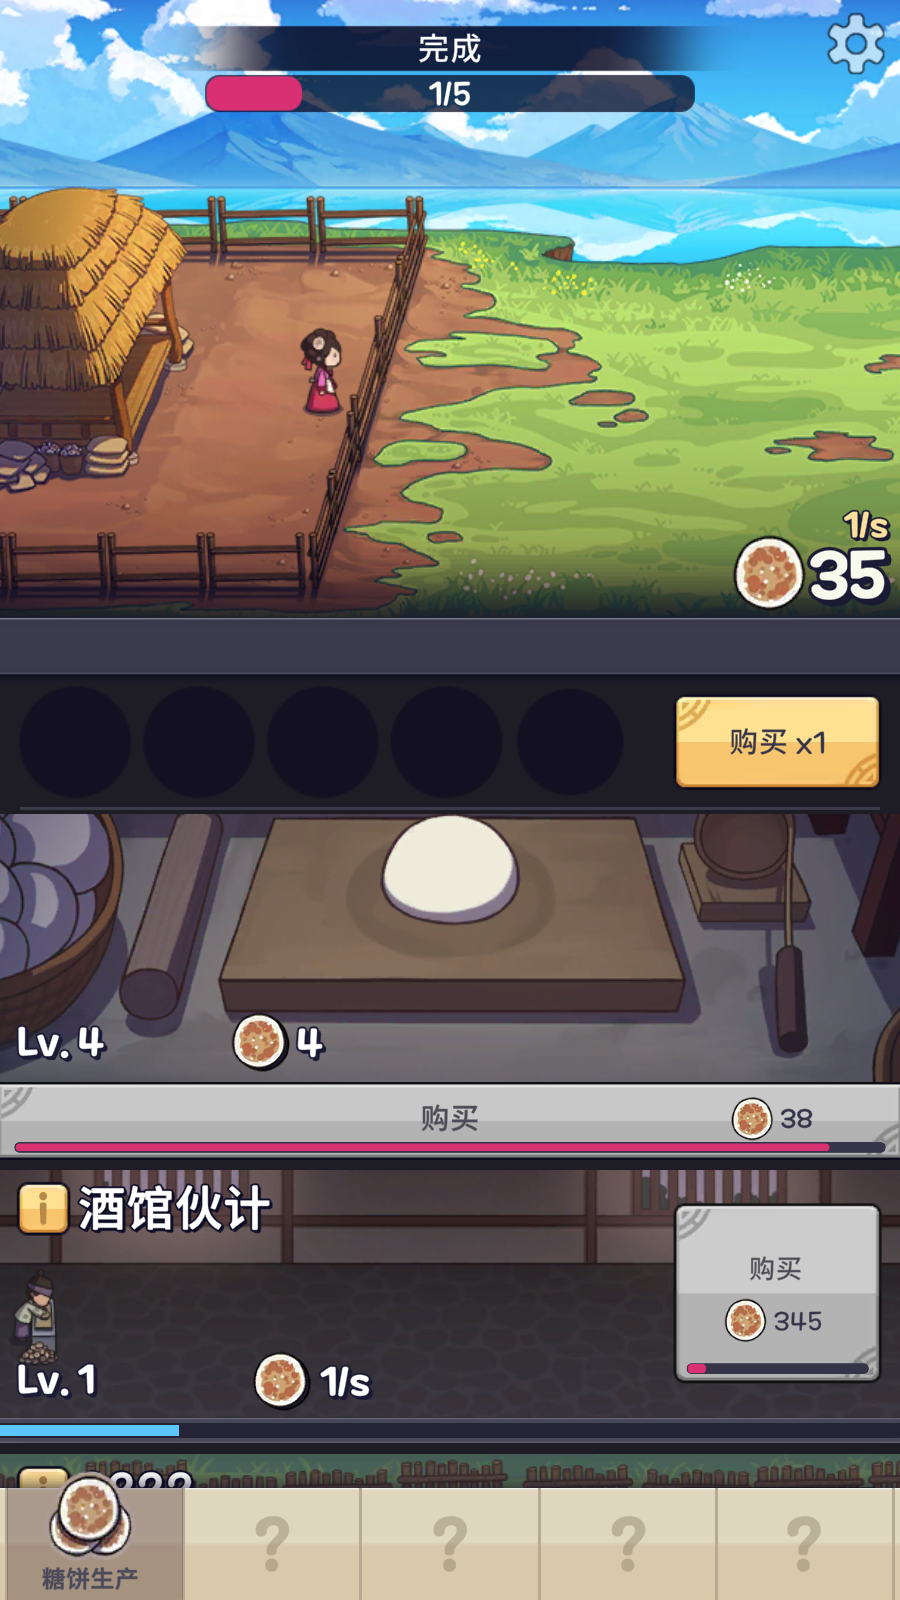Open the second locked question-mark tab
The height and width of the screenshot is (1600, 900).
(x=450, y=1543)
